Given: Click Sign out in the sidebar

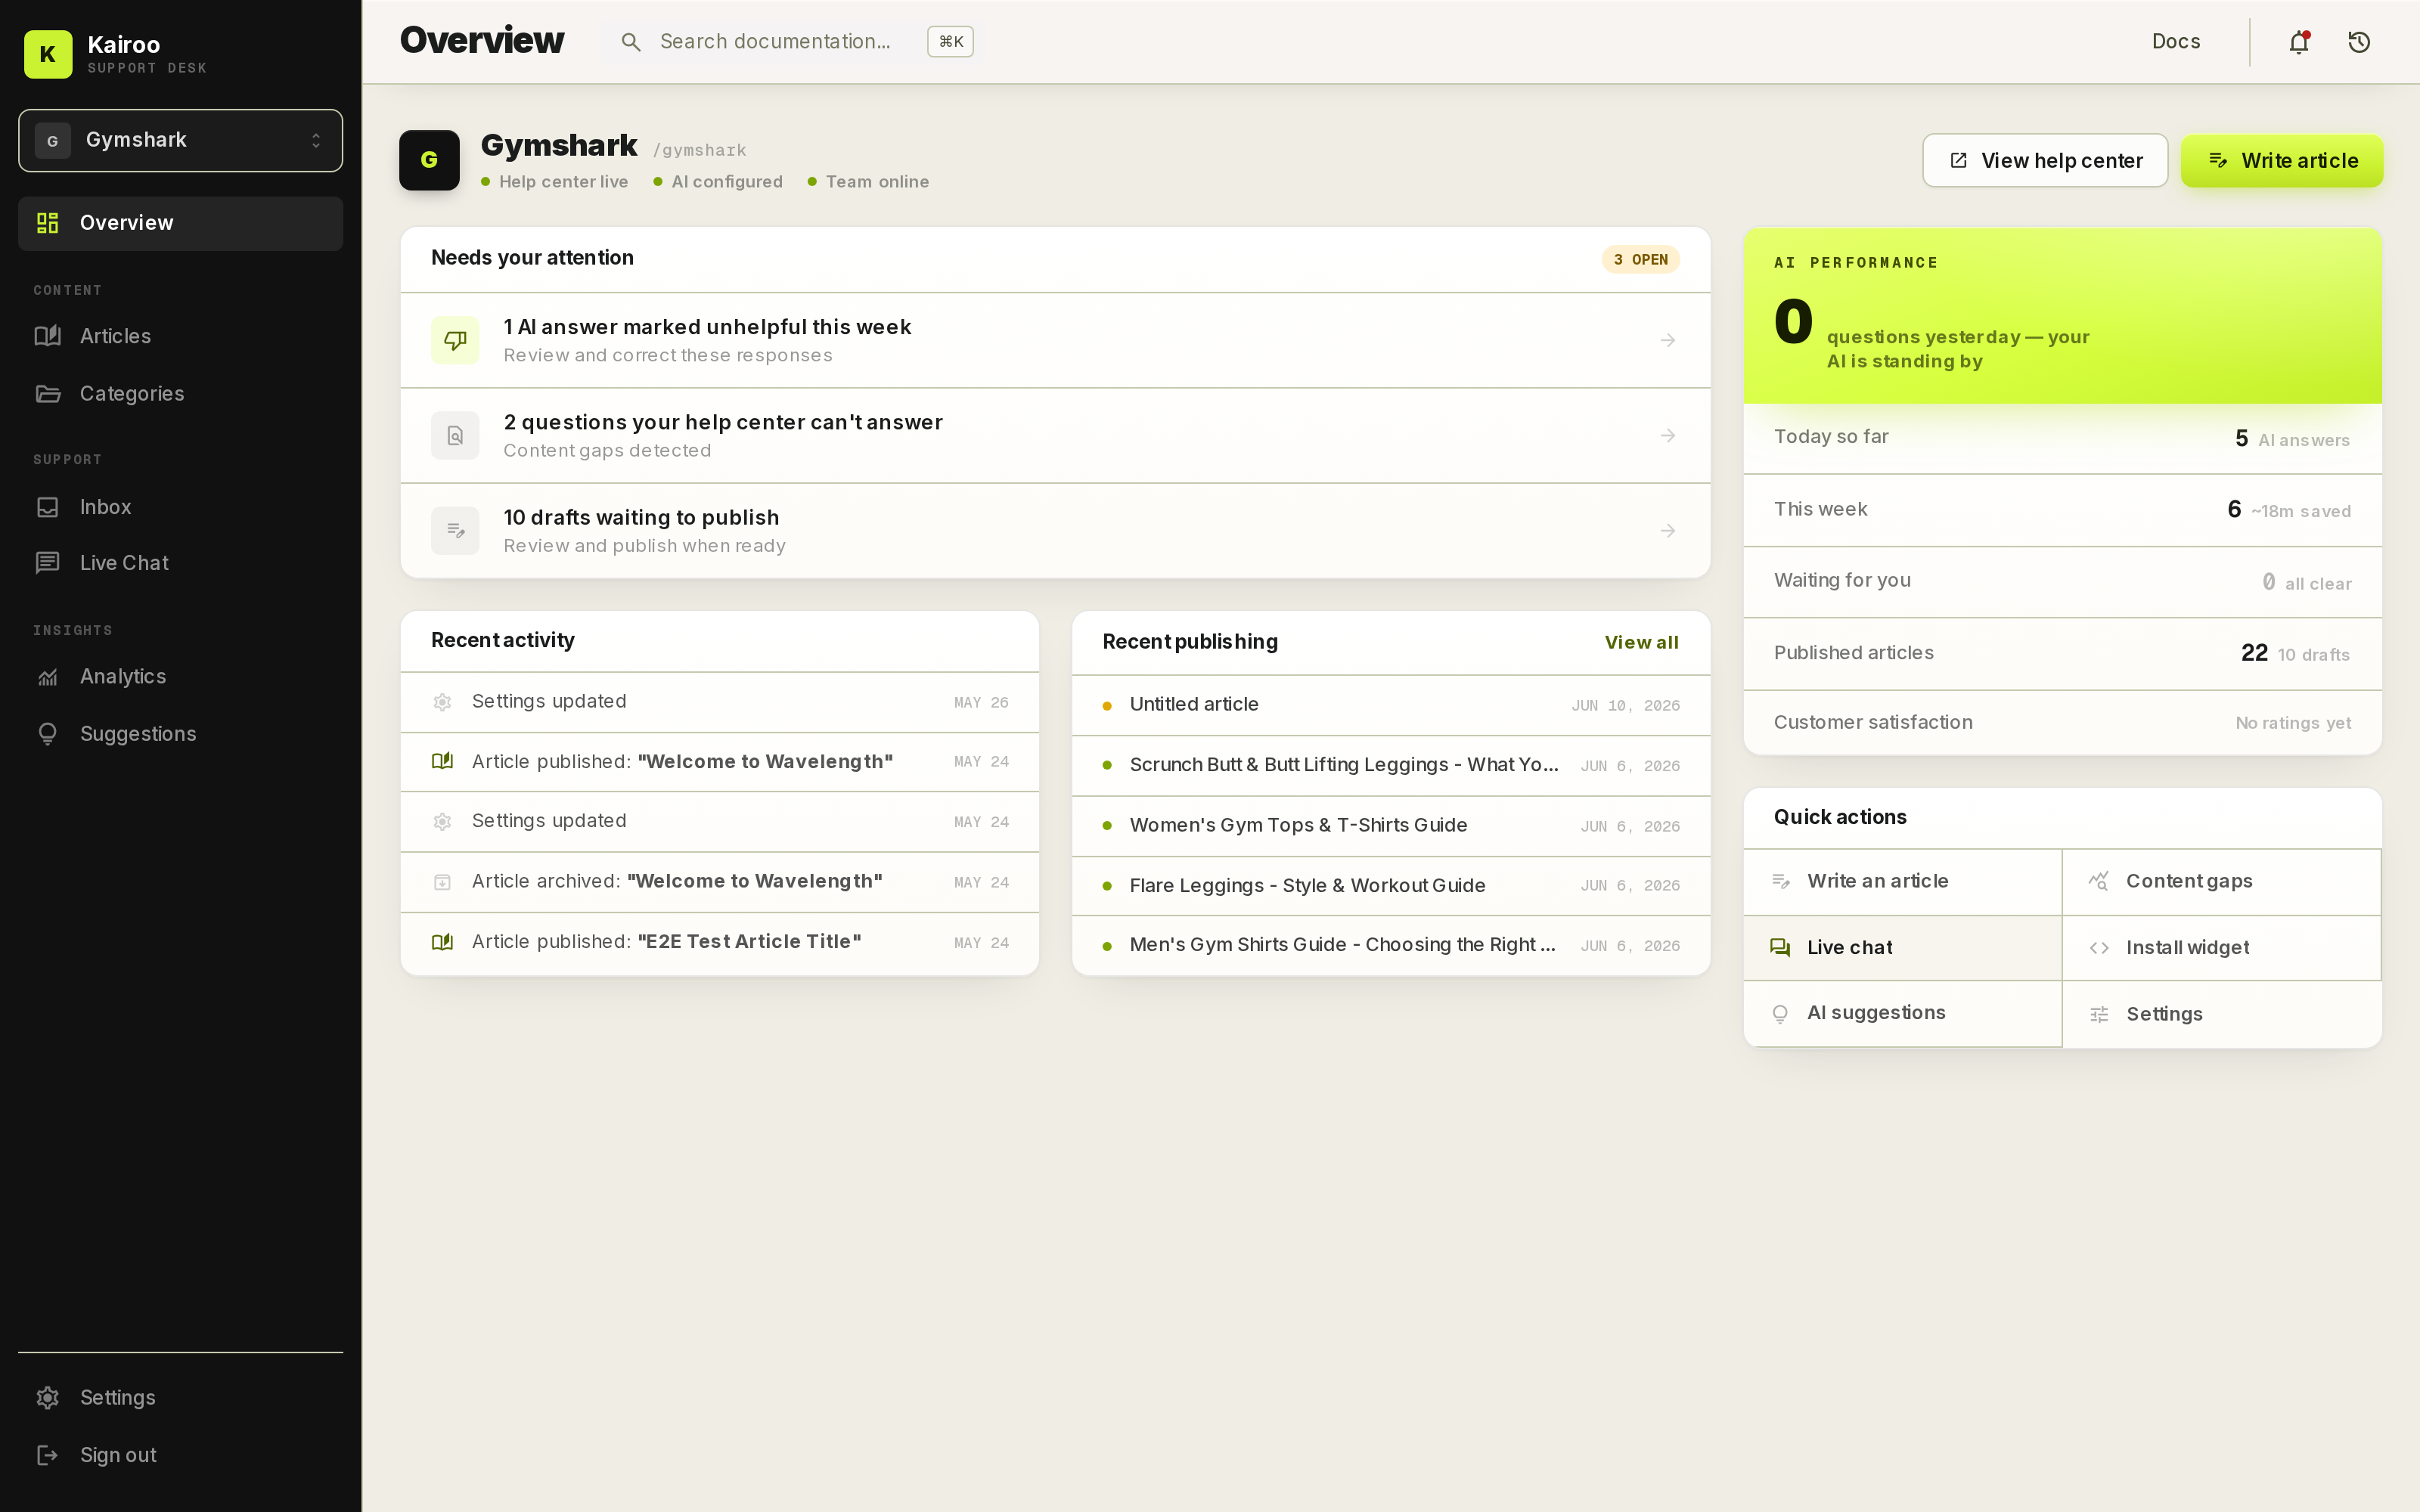Looking at the screenshot, I should tap(180, 1455).
